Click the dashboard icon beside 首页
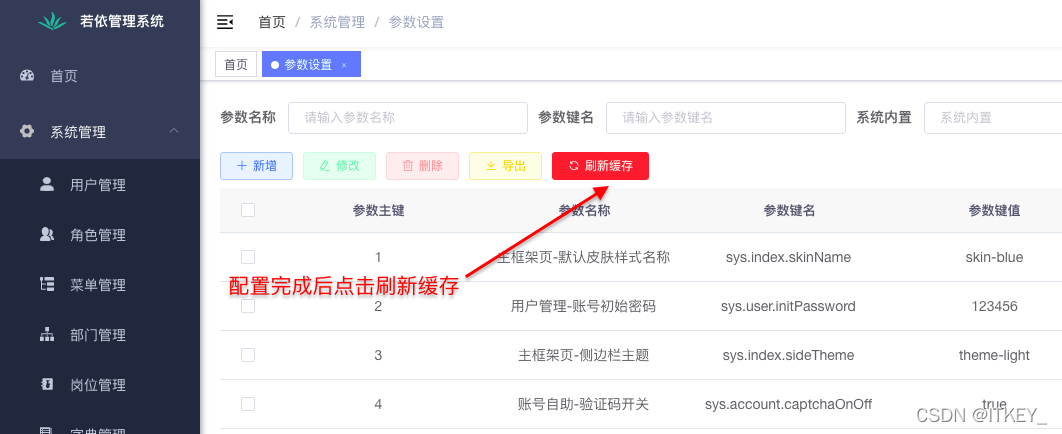1062x434 pixels. point(27,76)
